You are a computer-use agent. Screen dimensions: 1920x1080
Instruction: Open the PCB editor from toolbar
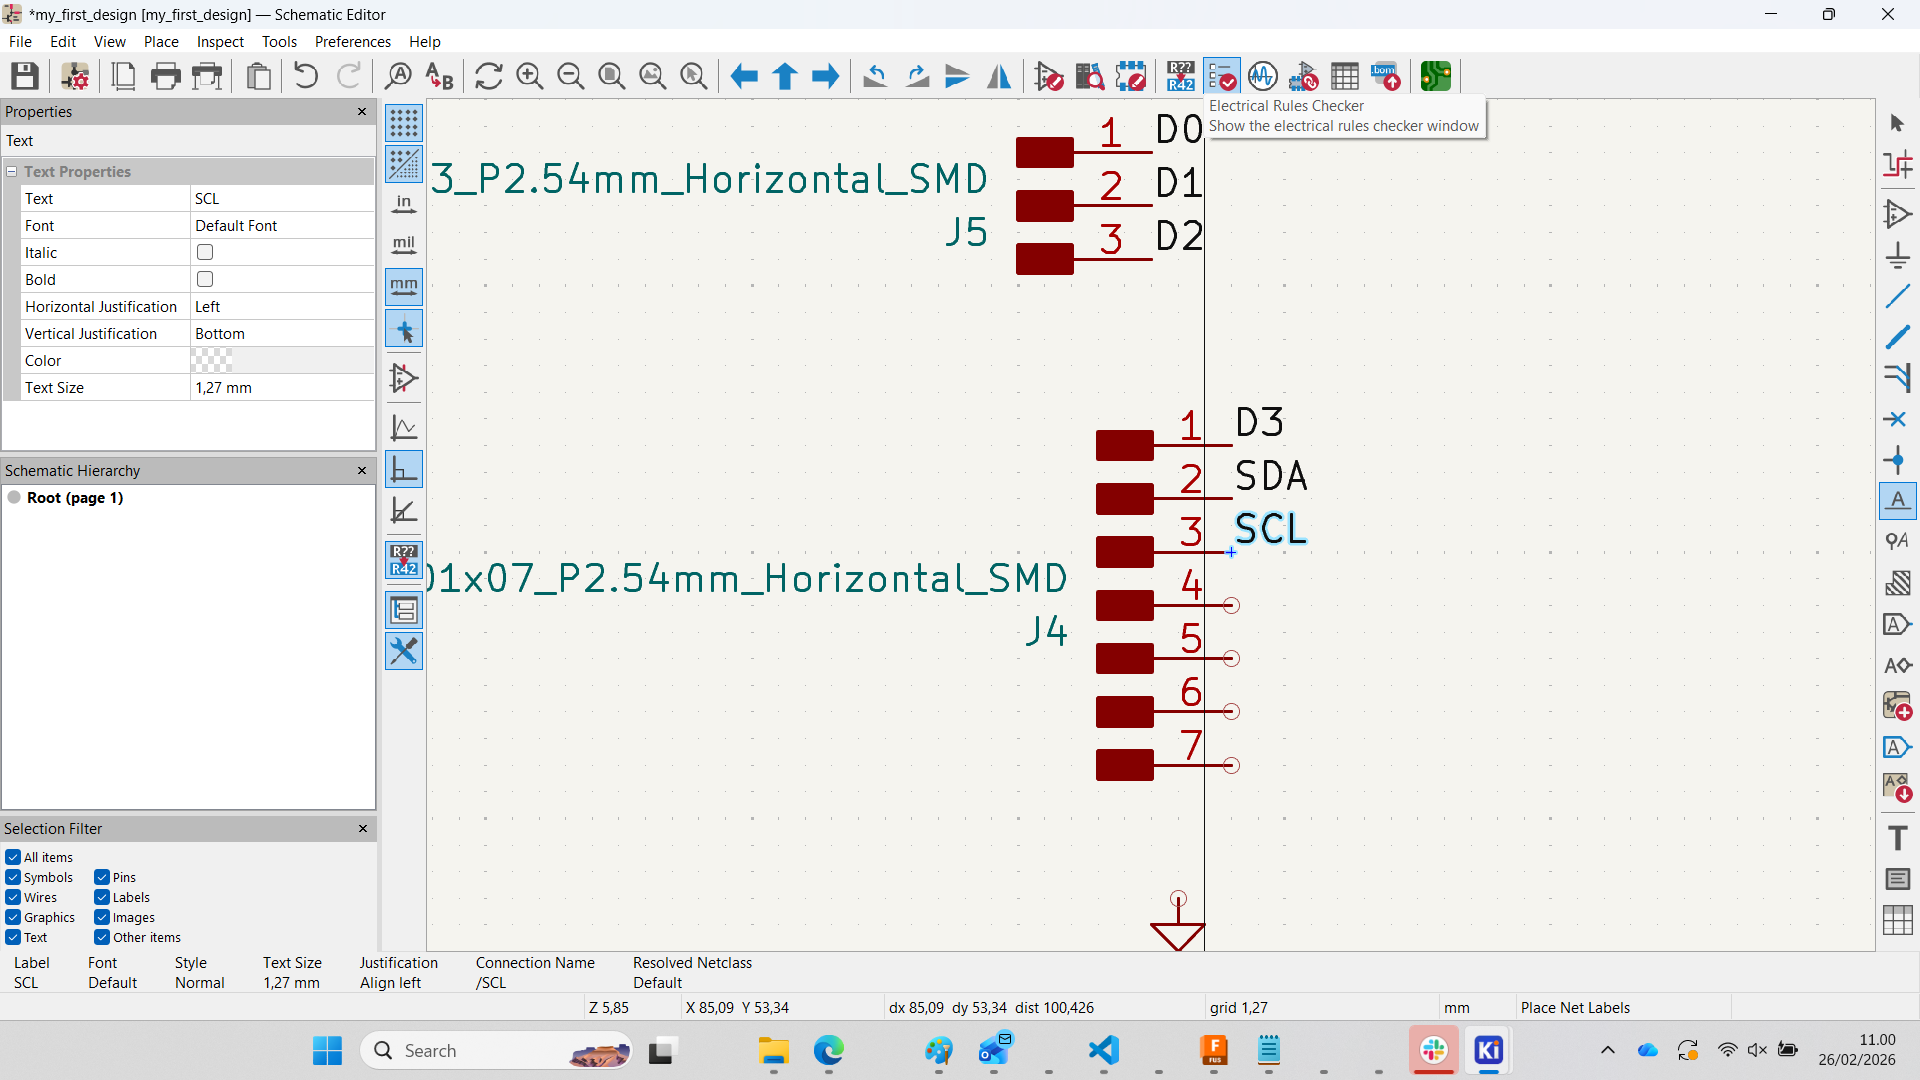1436,76
